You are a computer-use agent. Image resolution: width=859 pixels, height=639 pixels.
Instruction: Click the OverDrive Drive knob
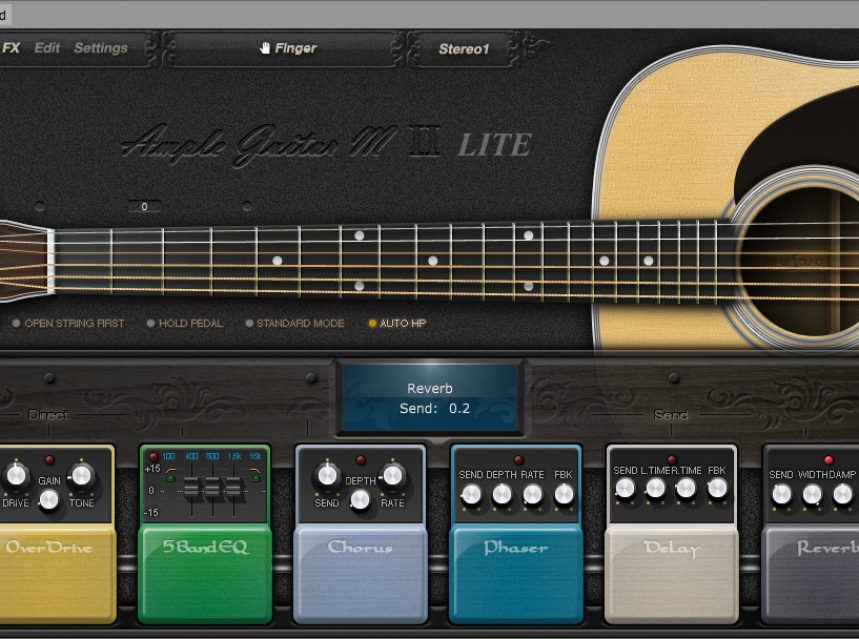tap(16, 475)
